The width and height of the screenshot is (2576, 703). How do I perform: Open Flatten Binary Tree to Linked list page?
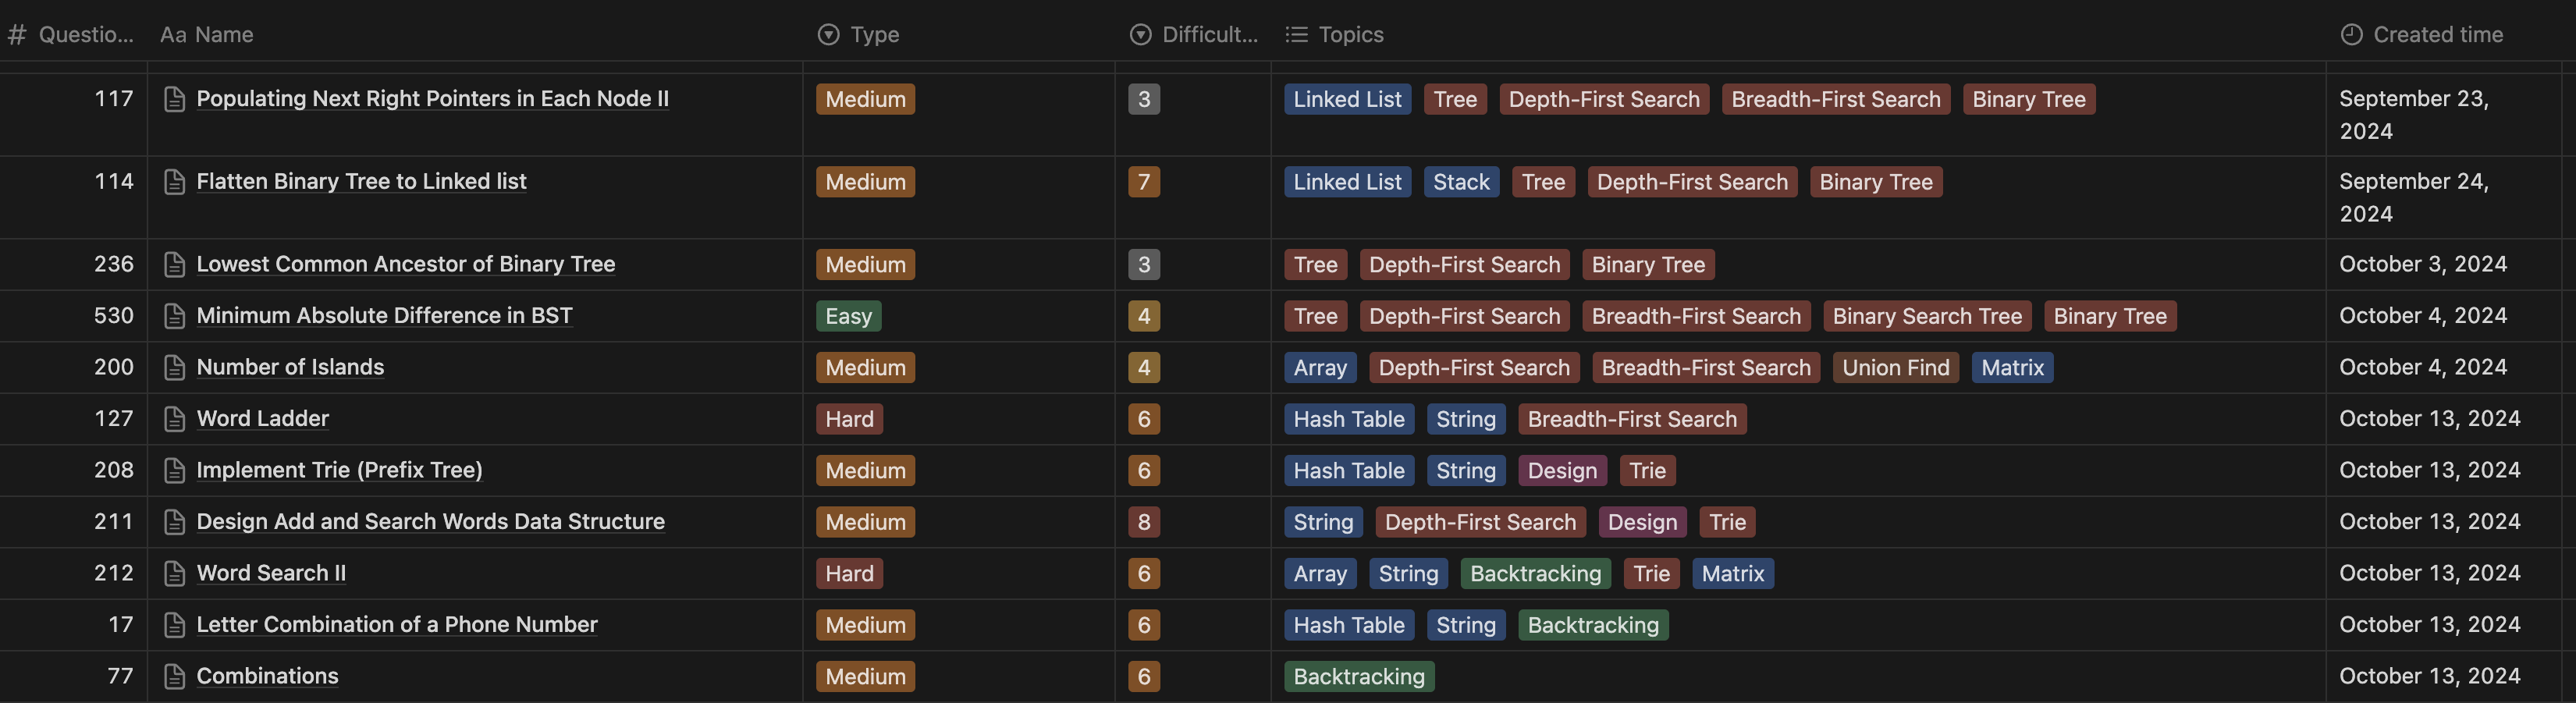pos(361,182)
